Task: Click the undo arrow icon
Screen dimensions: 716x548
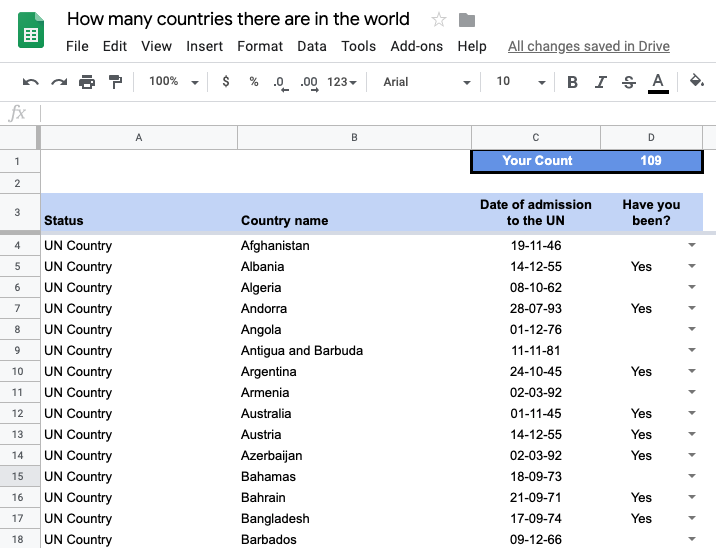Action: click(x=31, y=82)
